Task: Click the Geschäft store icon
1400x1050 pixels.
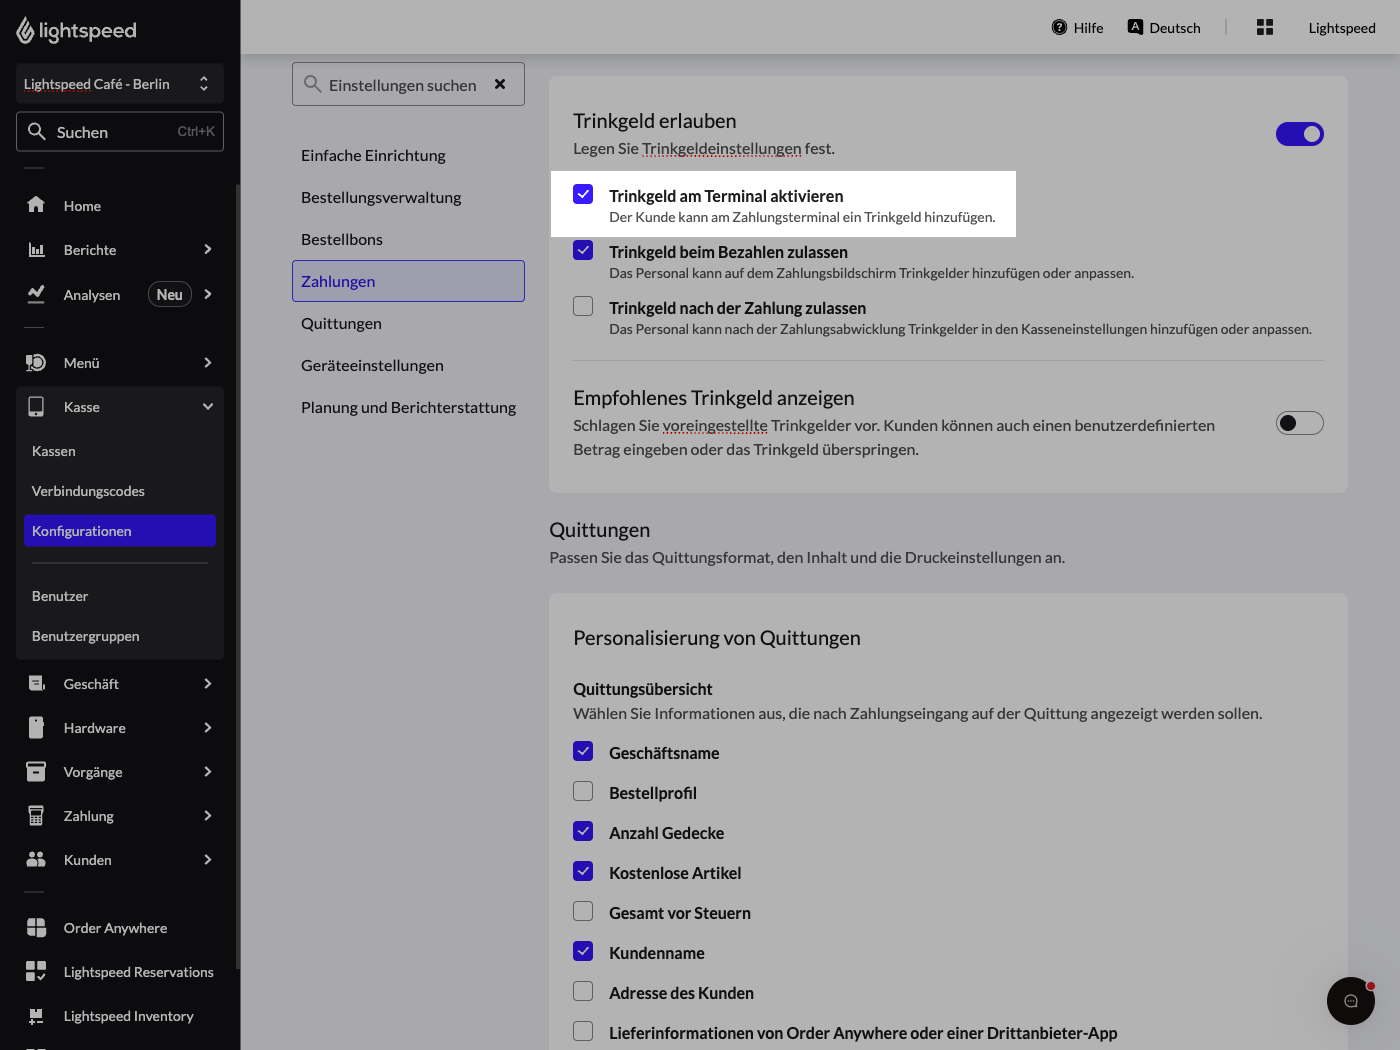Action: coord(36,683)
